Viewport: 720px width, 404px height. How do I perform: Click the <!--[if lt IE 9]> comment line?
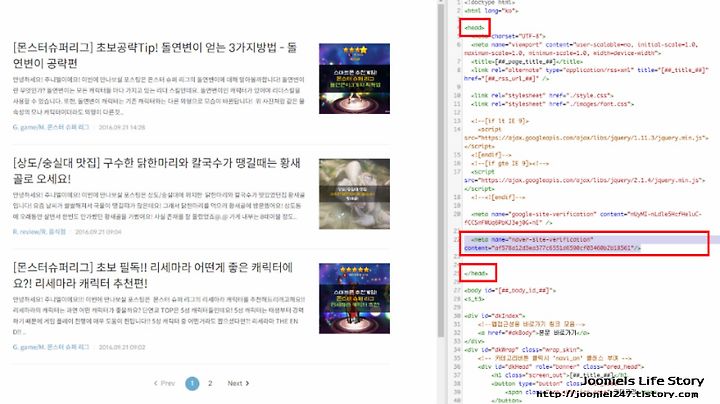[500, 121]
